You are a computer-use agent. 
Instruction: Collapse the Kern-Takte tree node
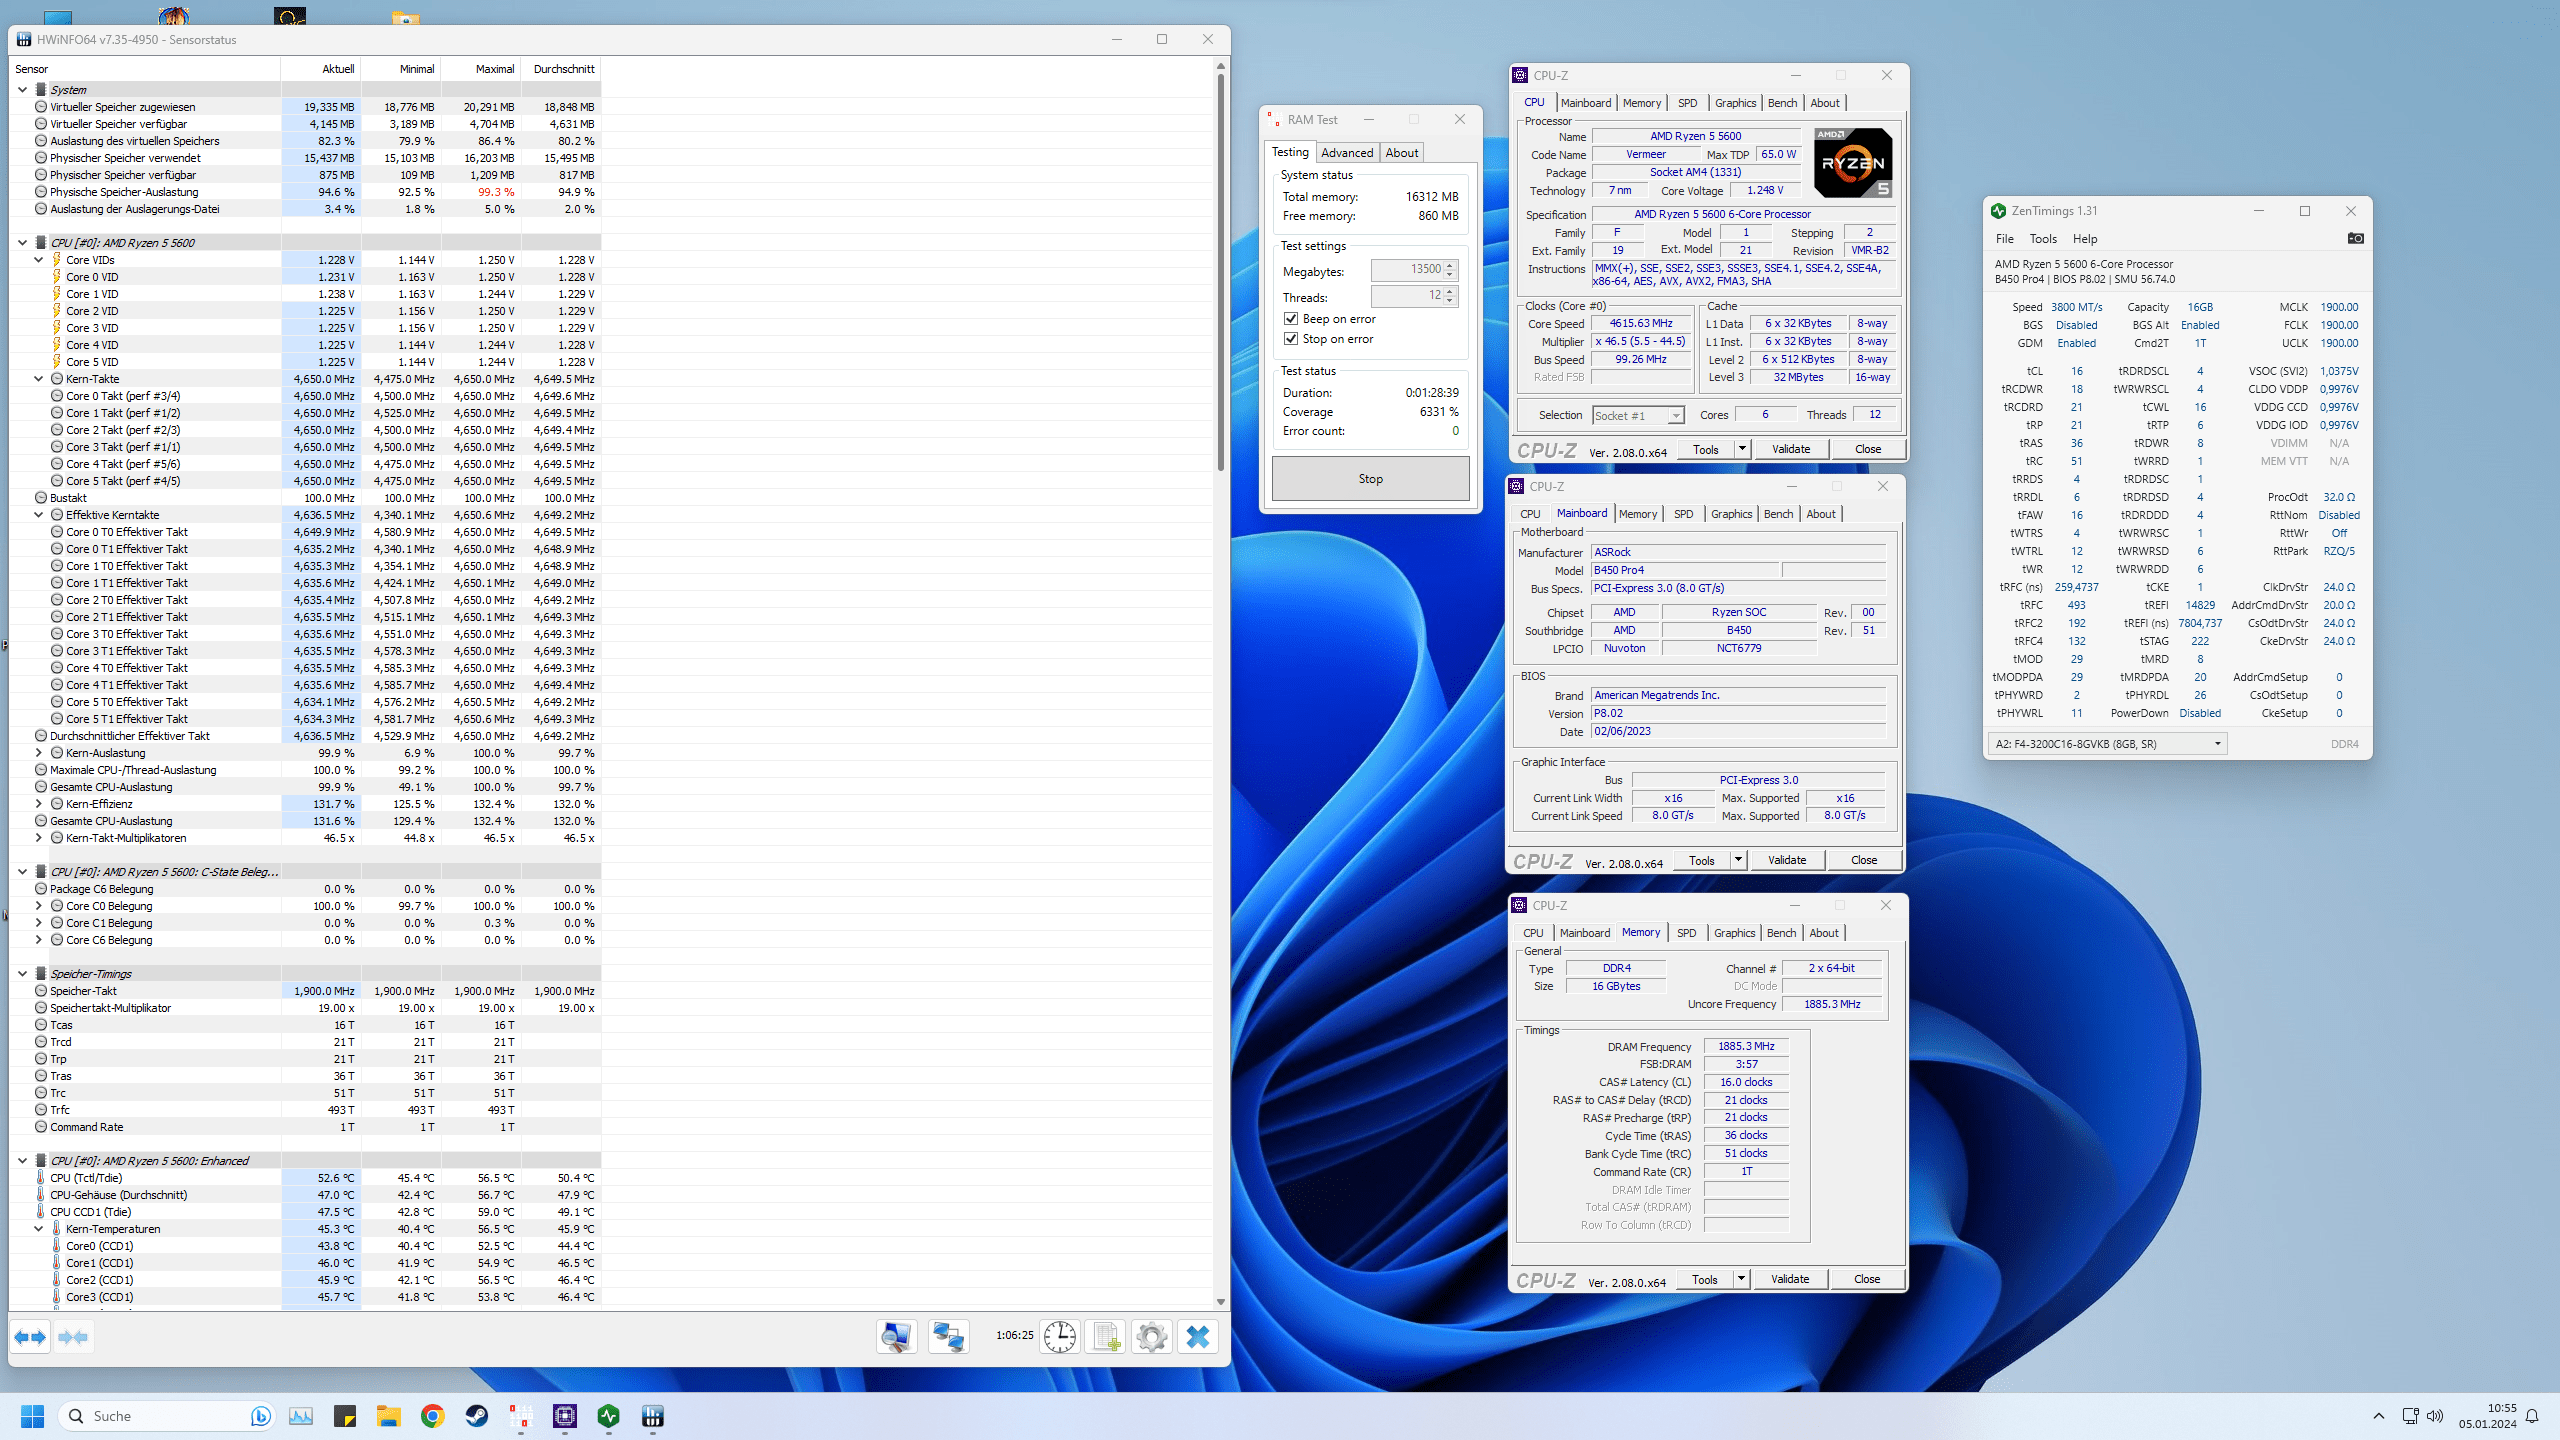pyautogui.click(x=38, y=379)
